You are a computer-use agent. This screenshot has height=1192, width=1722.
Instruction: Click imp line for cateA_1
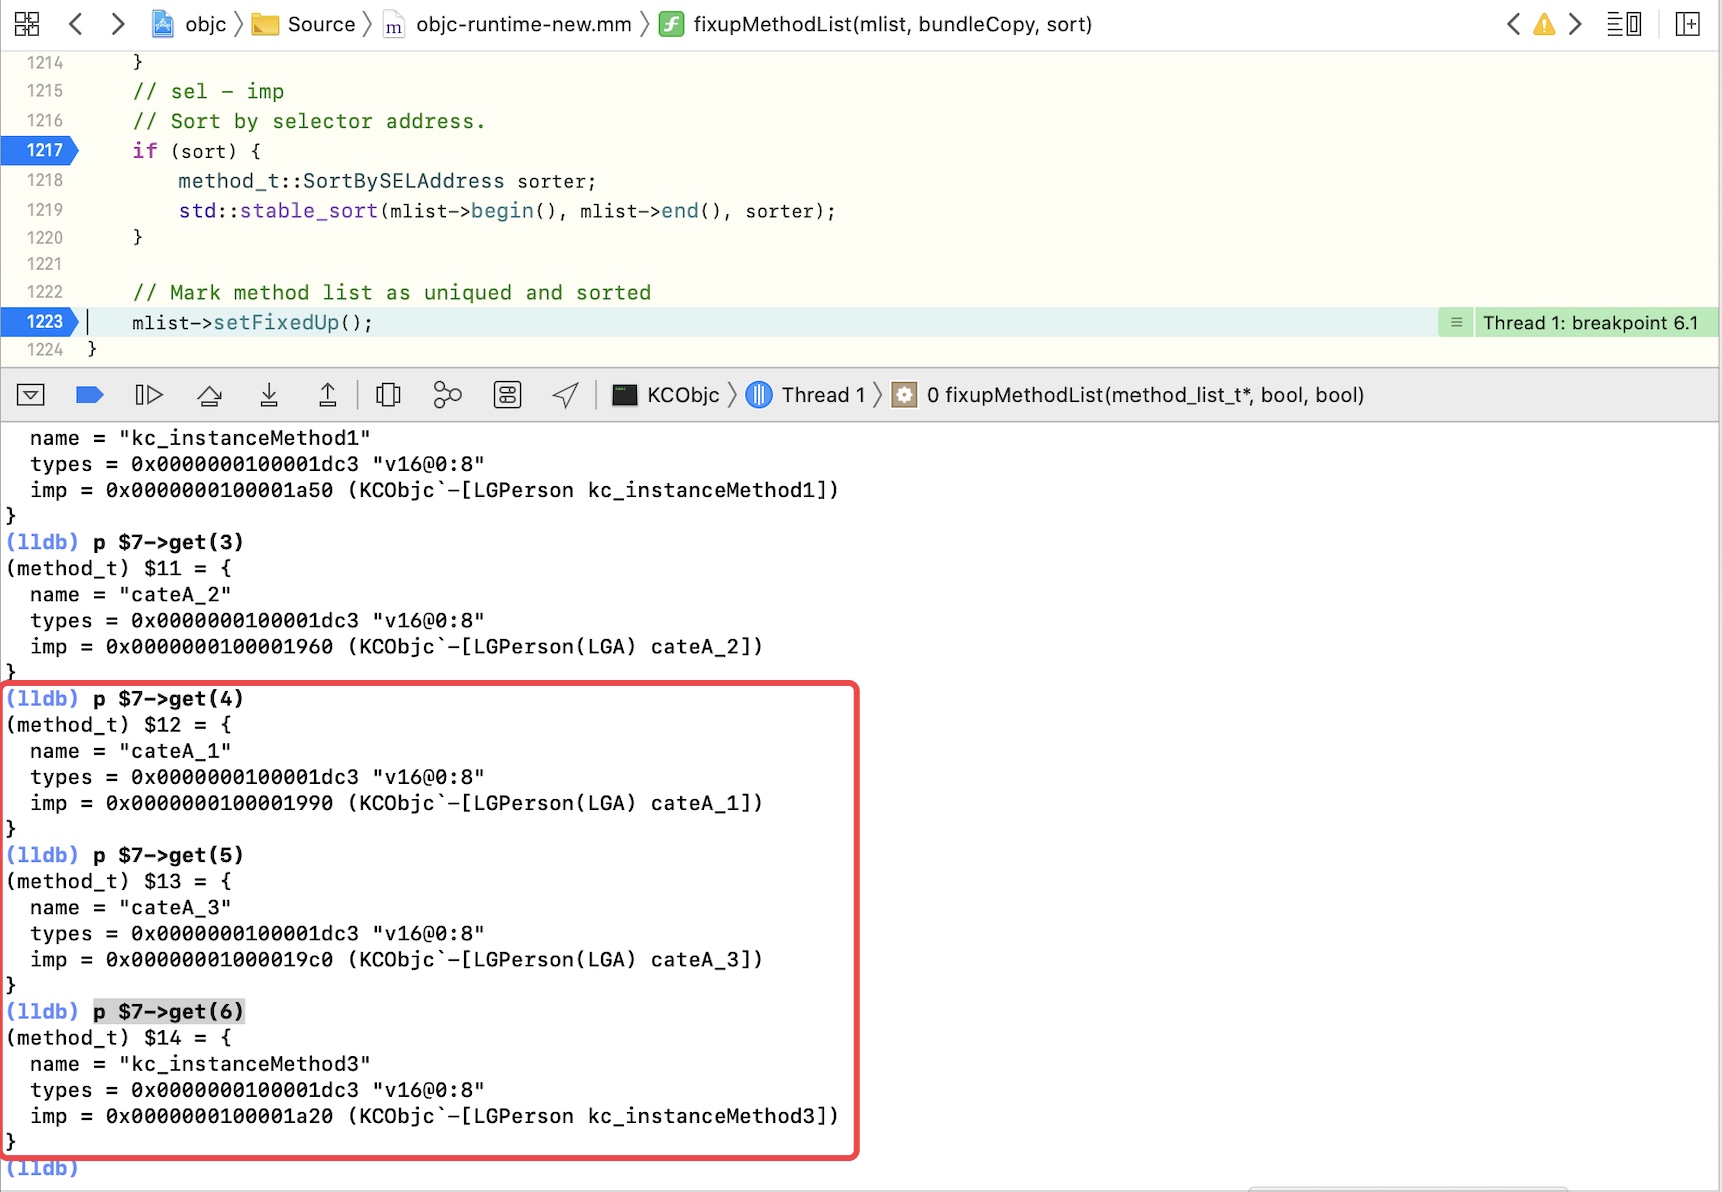pos(397,803)
